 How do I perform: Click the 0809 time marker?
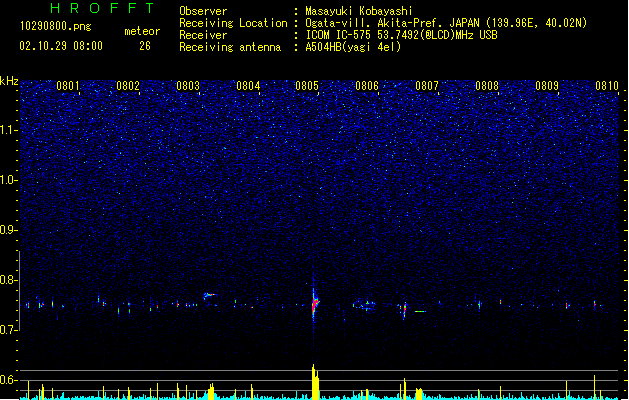(x=547, y=86)
